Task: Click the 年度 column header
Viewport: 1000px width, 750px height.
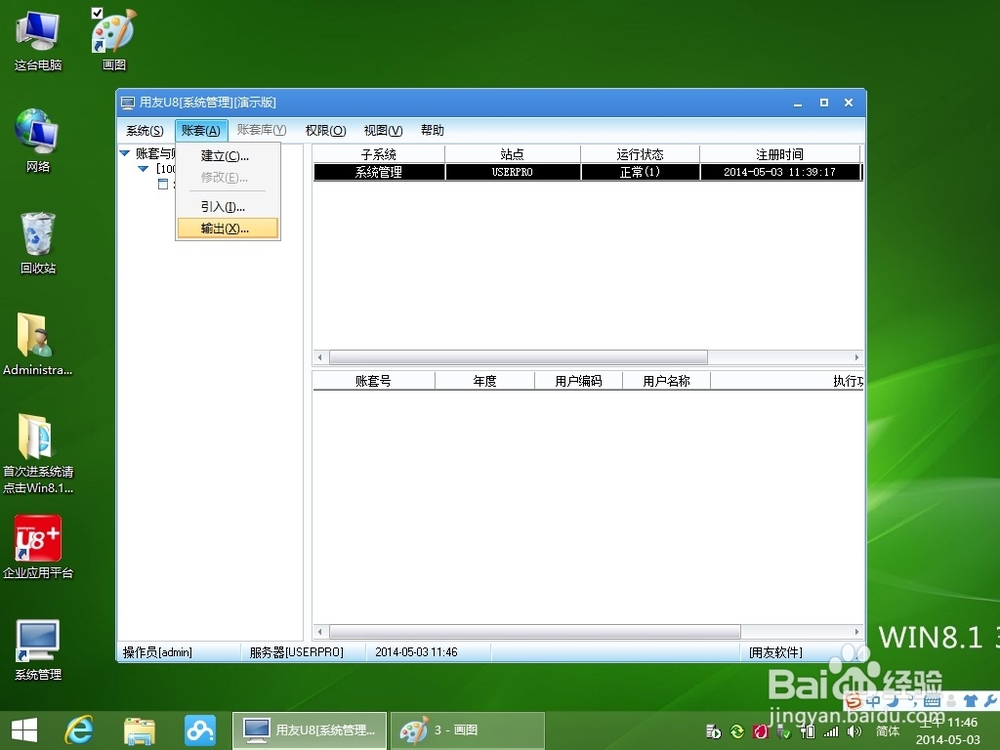Action: click(485, 381)
